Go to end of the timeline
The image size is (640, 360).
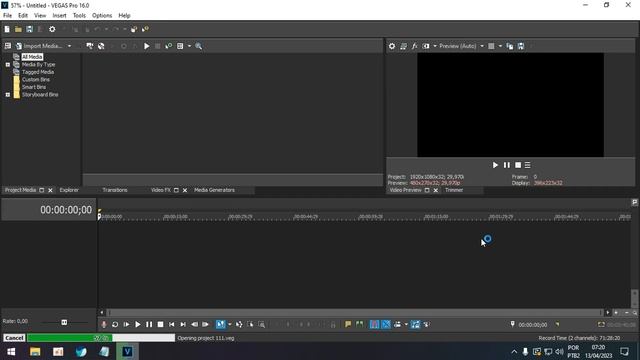pyautogui.click(x=183, y=324)
